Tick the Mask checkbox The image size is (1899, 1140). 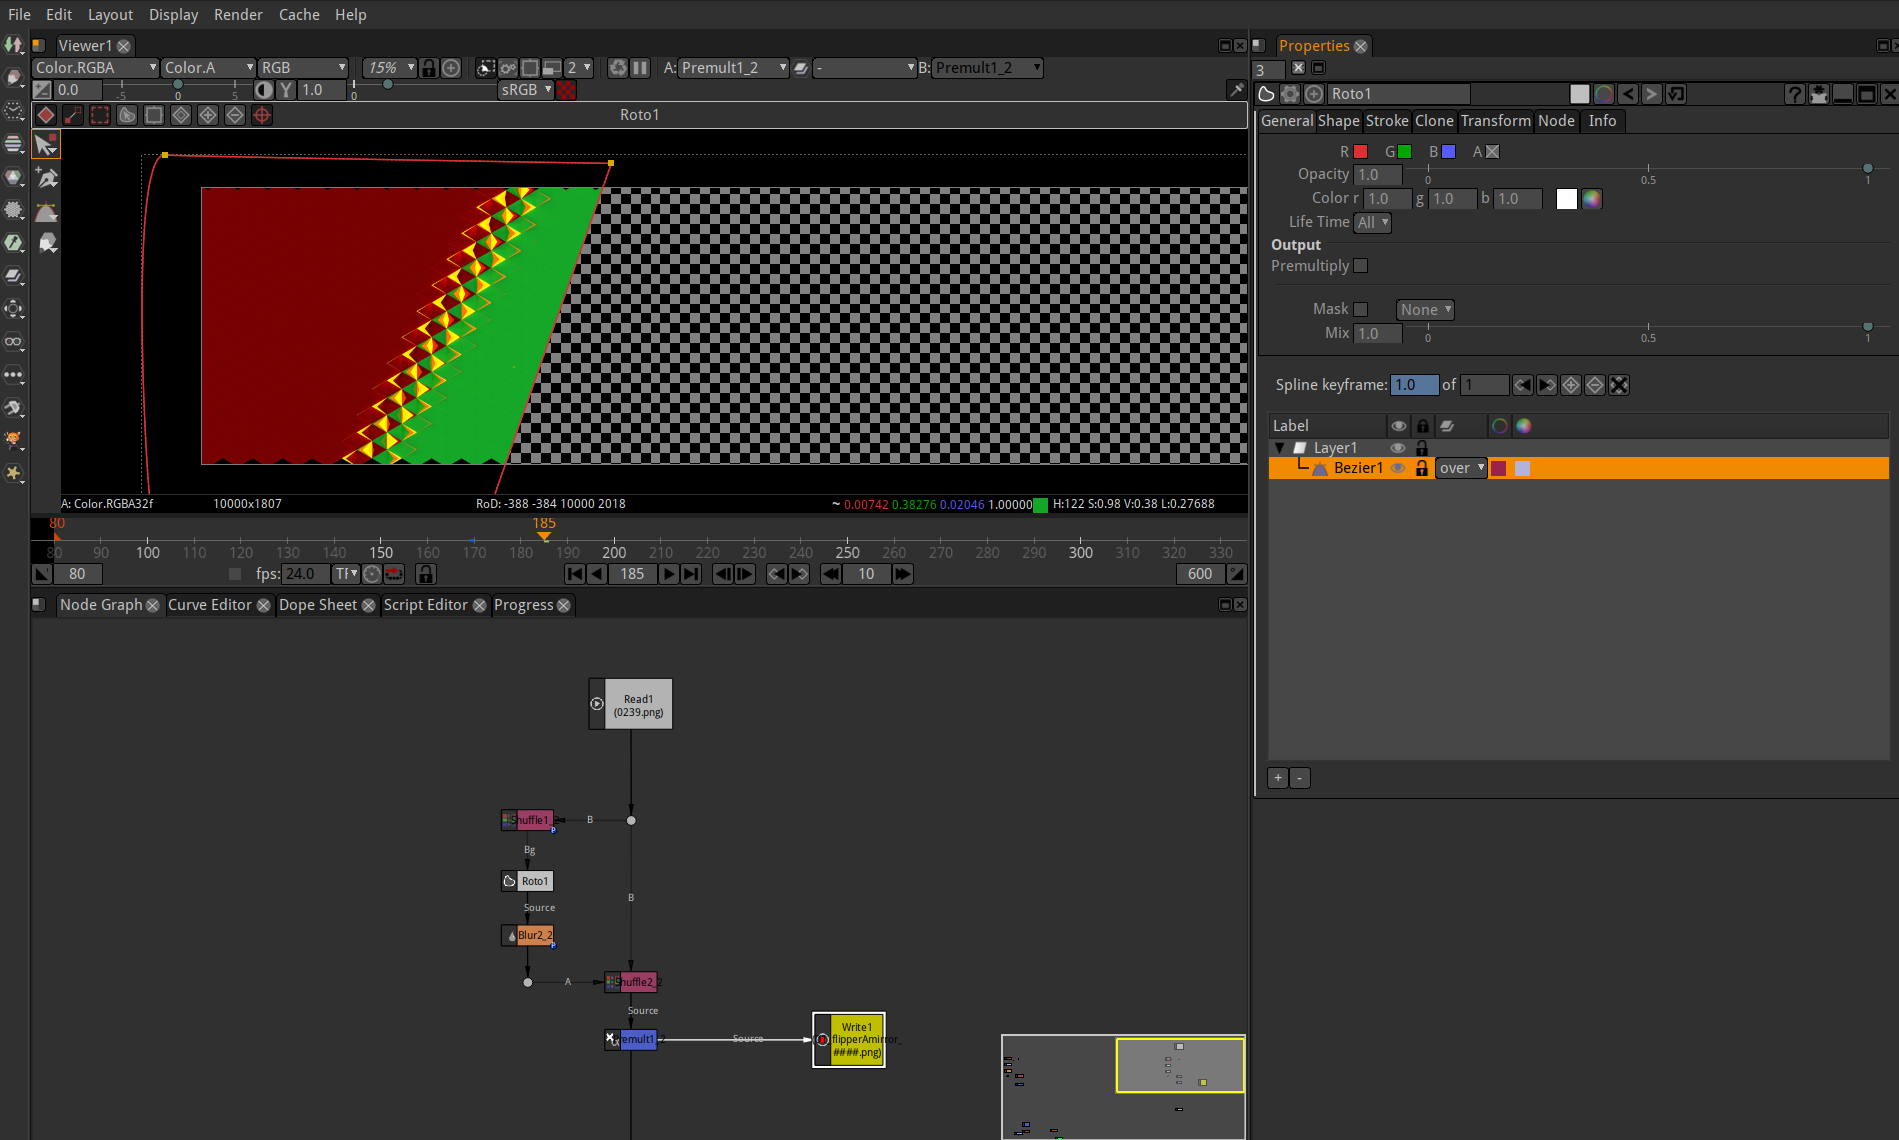coord(1360,310)
